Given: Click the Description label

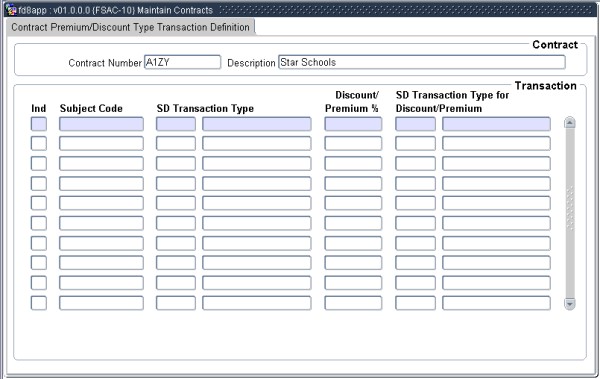Looking at the screenshot, I should click(251, 63).
